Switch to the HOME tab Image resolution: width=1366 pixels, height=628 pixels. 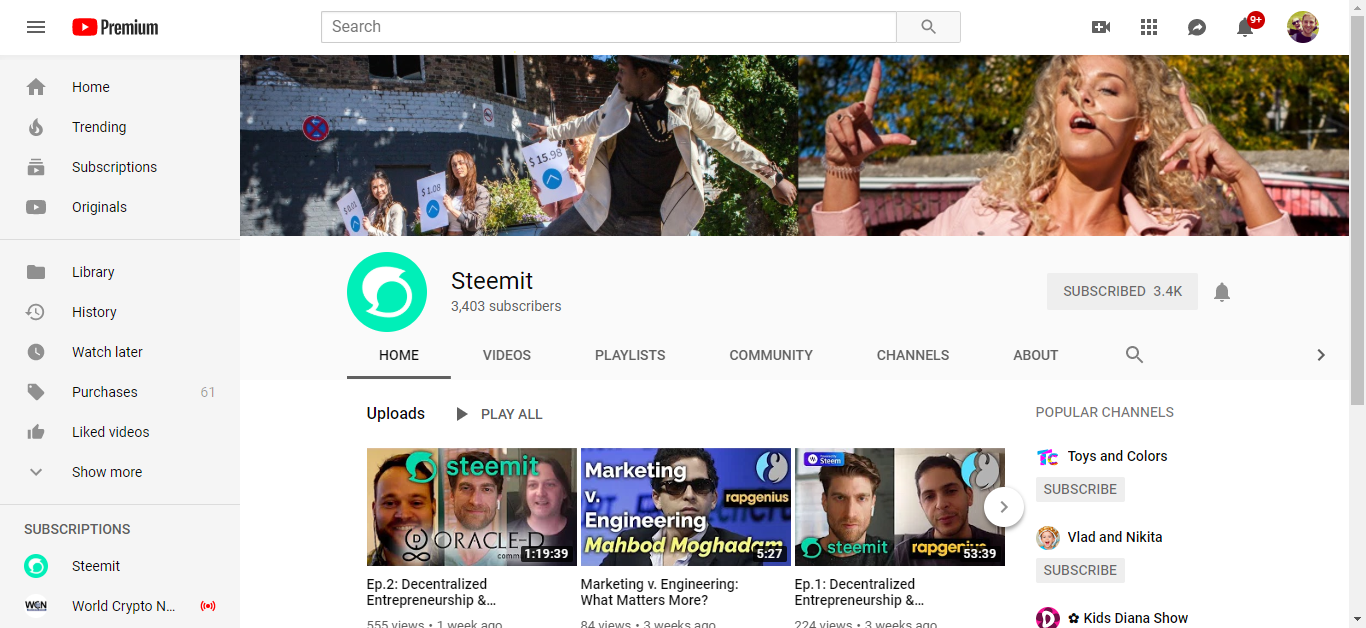click(x=399, y=355)
